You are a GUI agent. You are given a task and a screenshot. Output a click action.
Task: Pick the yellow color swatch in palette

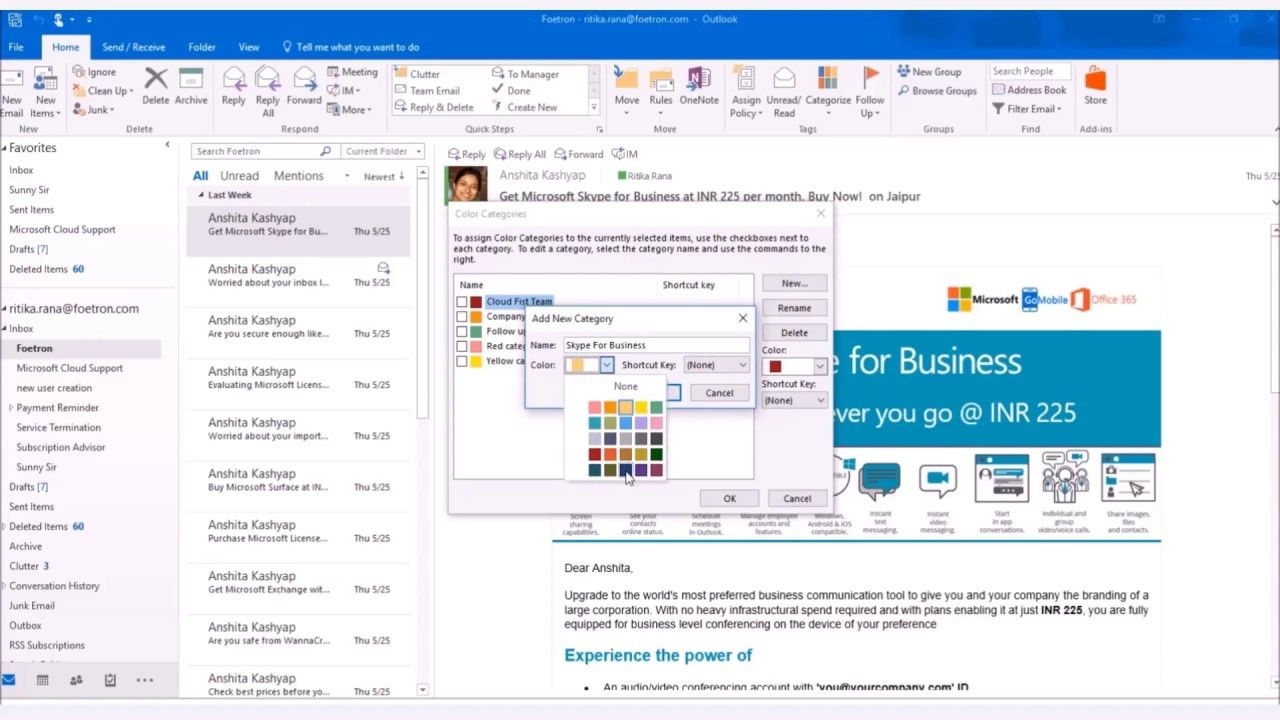(641, 407)
